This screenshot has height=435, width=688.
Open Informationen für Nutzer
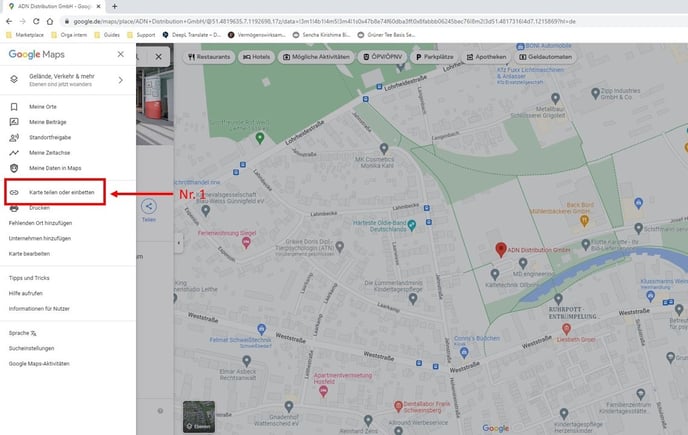39,309
